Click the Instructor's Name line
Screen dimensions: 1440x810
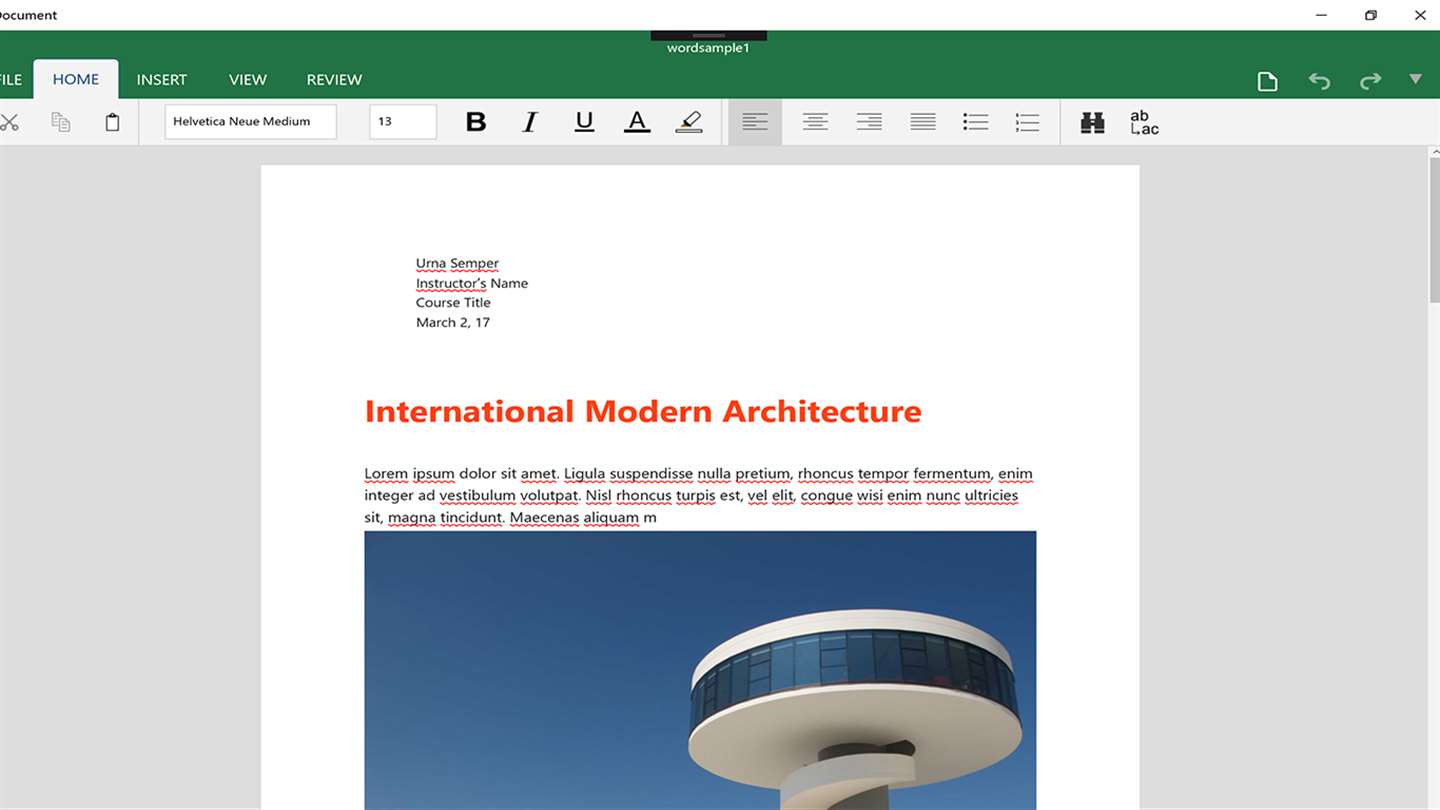click(x=472, y=283)
